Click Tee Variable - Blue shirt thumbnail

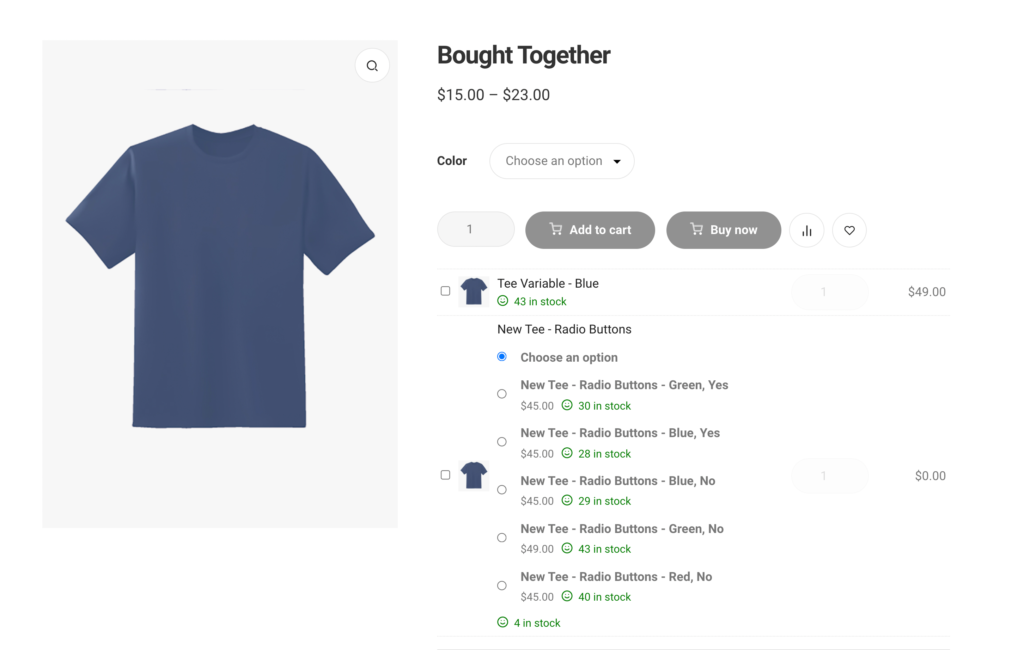pos(473,291)
